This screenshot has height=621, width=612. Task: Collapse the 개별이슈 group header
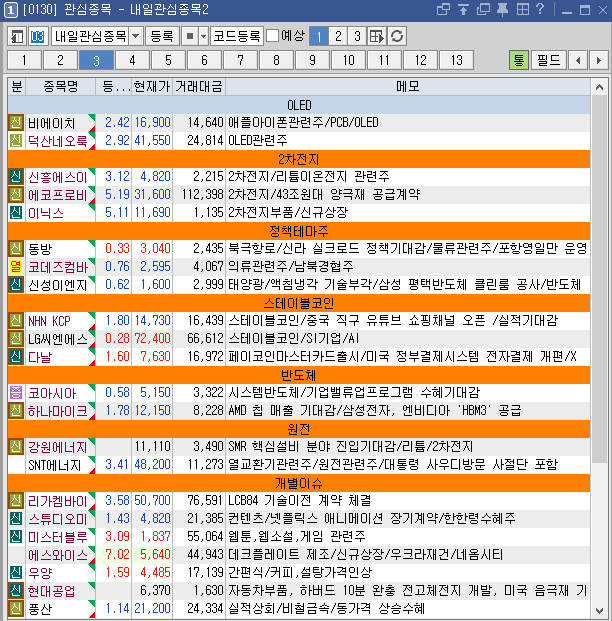(299, 483)
